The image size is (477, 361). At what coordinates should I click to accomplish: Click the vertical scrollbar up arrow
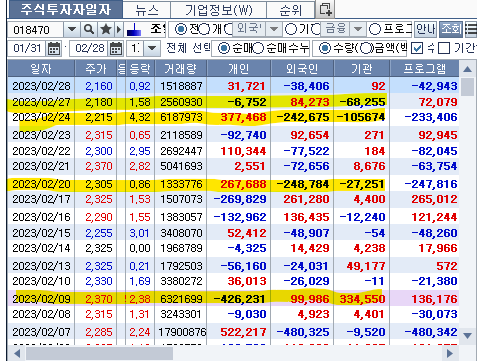[x=467, y=69]
